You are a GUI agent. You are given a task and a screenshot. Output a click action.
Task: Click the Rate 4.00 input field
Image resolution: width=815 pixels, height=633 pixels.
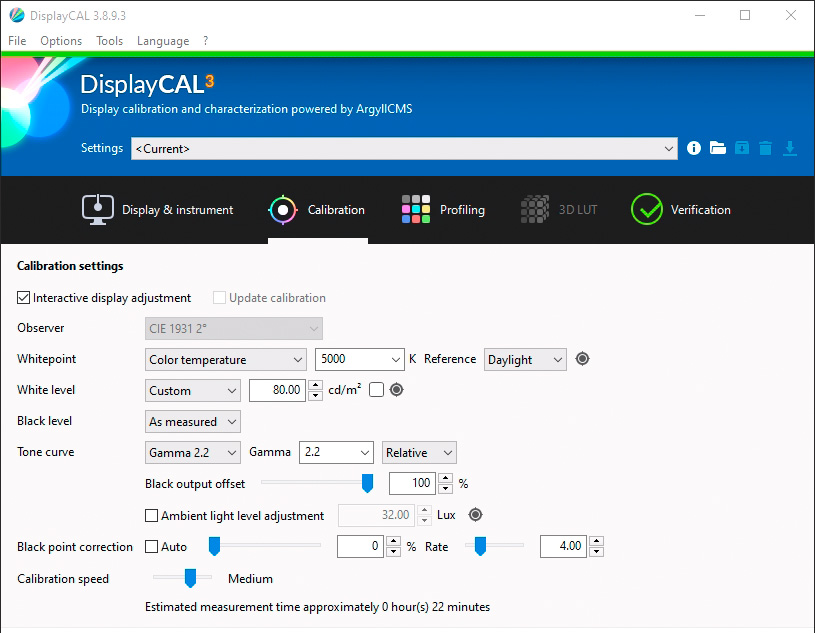(563, 546)
